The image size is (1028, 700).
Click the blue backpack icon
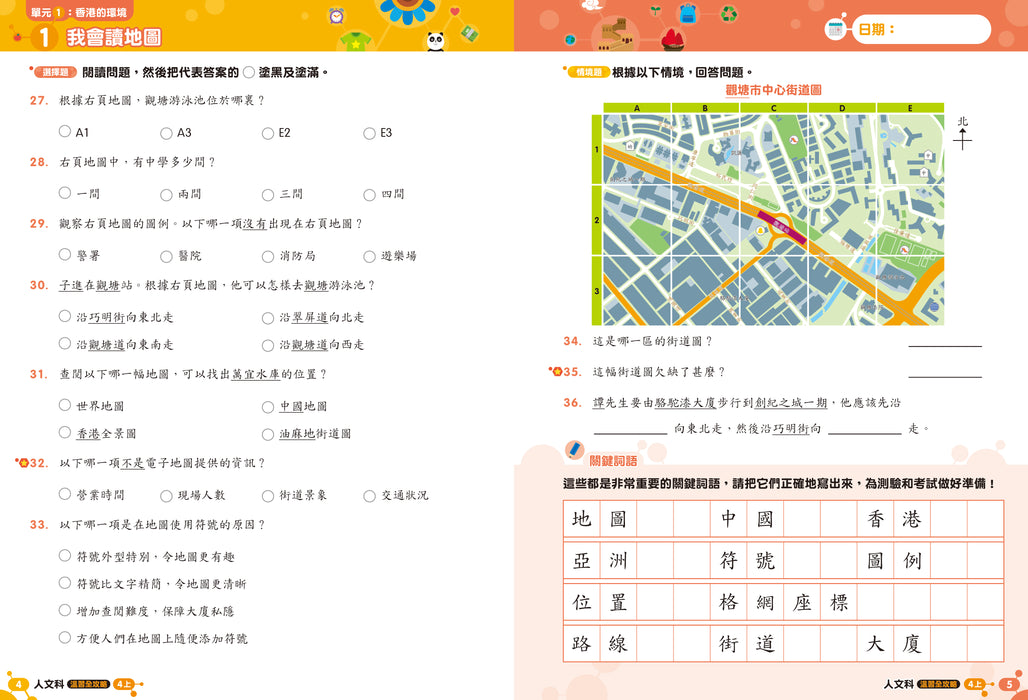[687, 13]
